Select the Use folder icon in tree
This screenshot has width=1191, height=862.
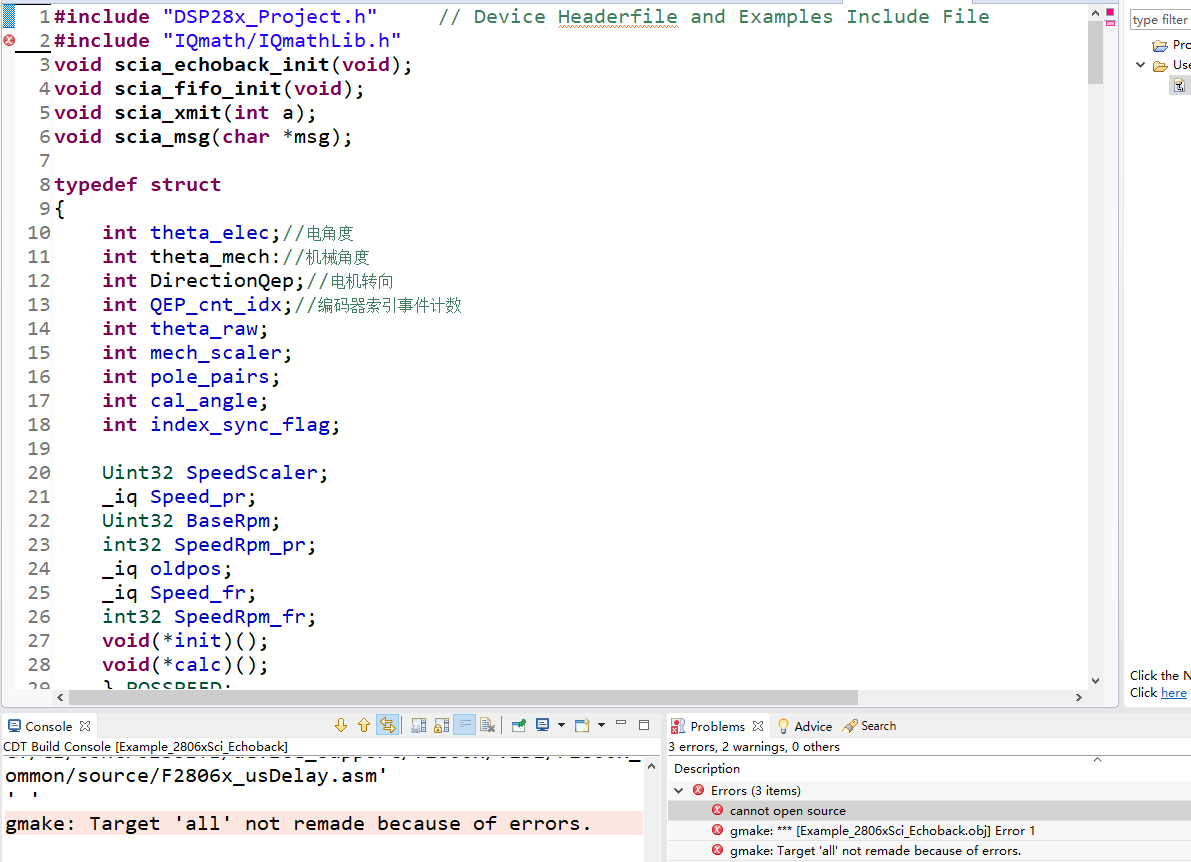coord(1160,66)
